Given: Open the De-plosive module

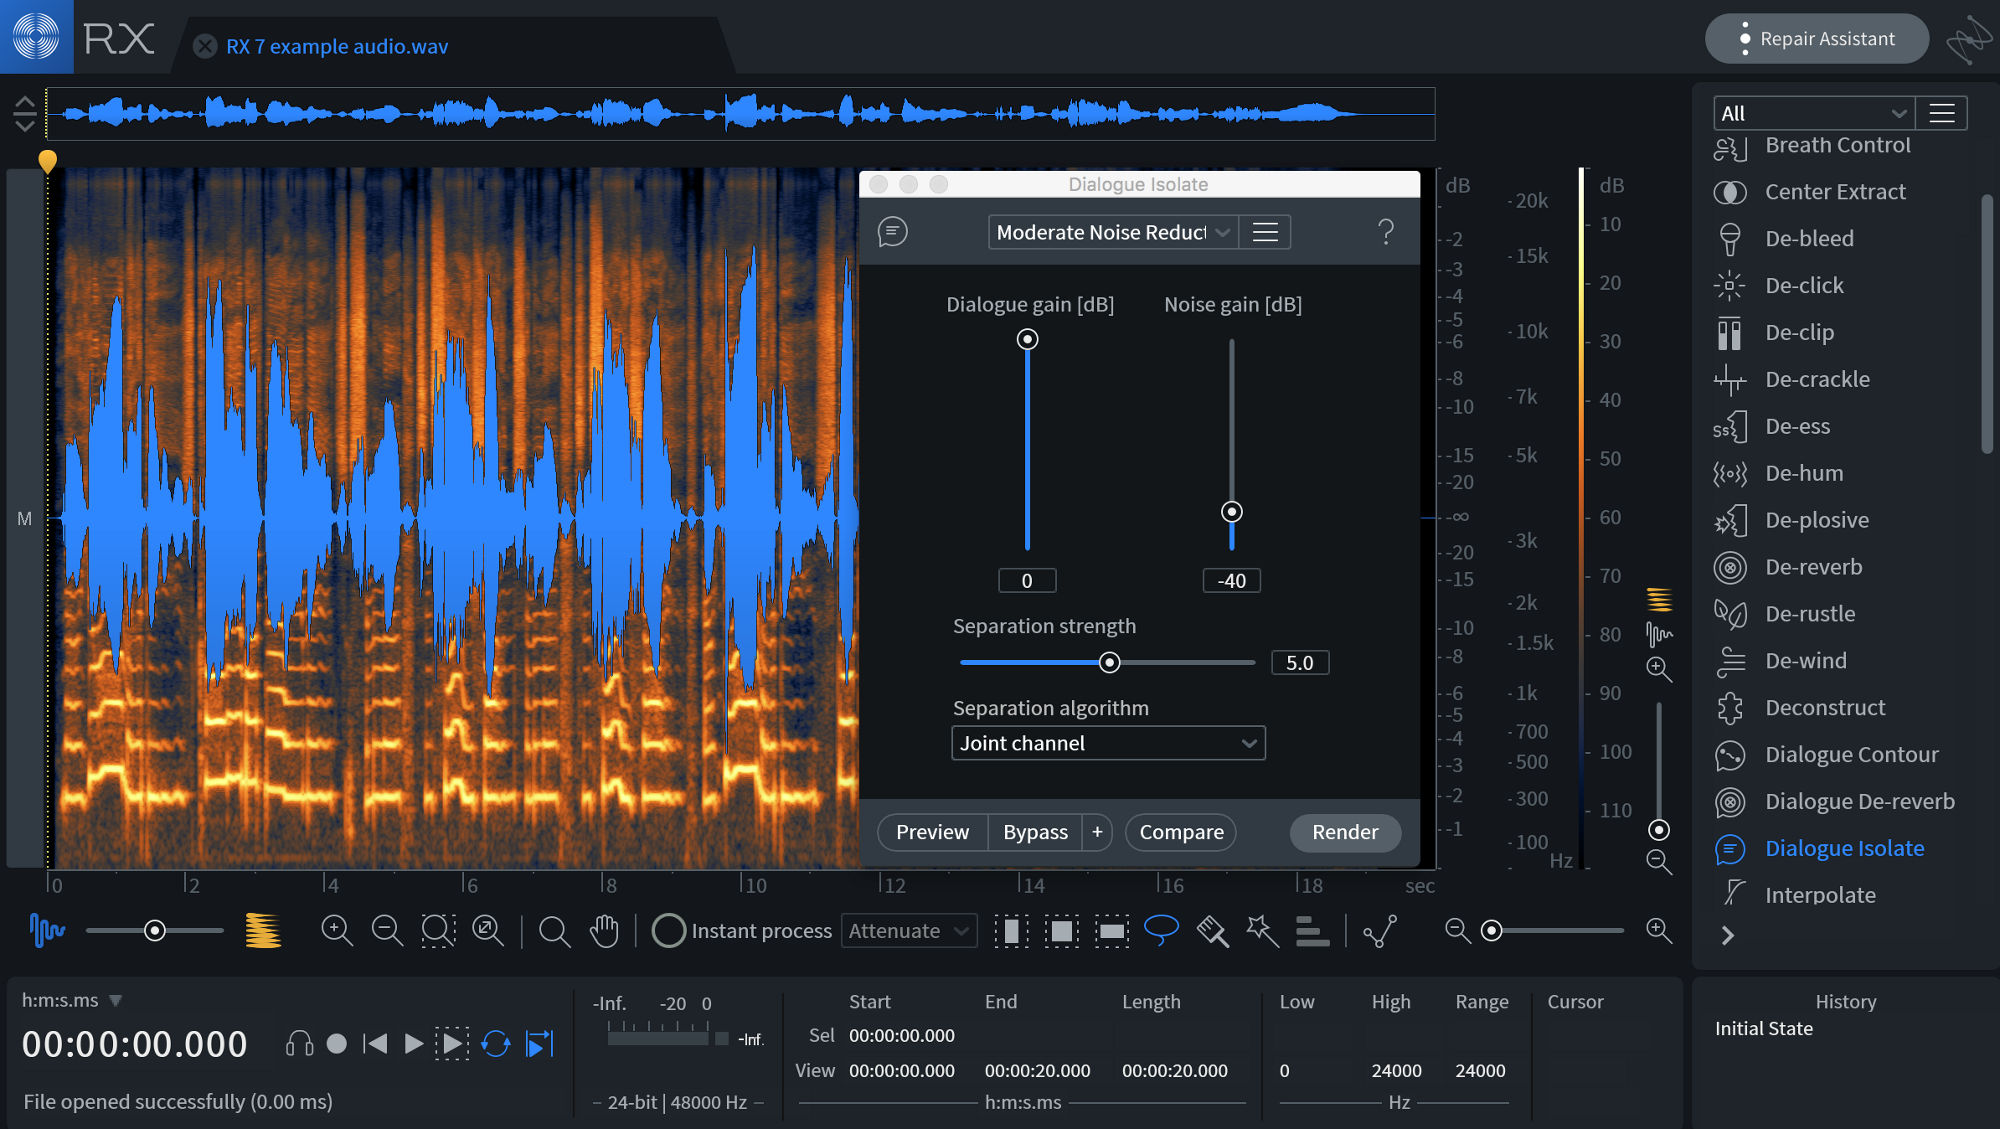Looking at the screenshot, I should [x=1817, y=521].
